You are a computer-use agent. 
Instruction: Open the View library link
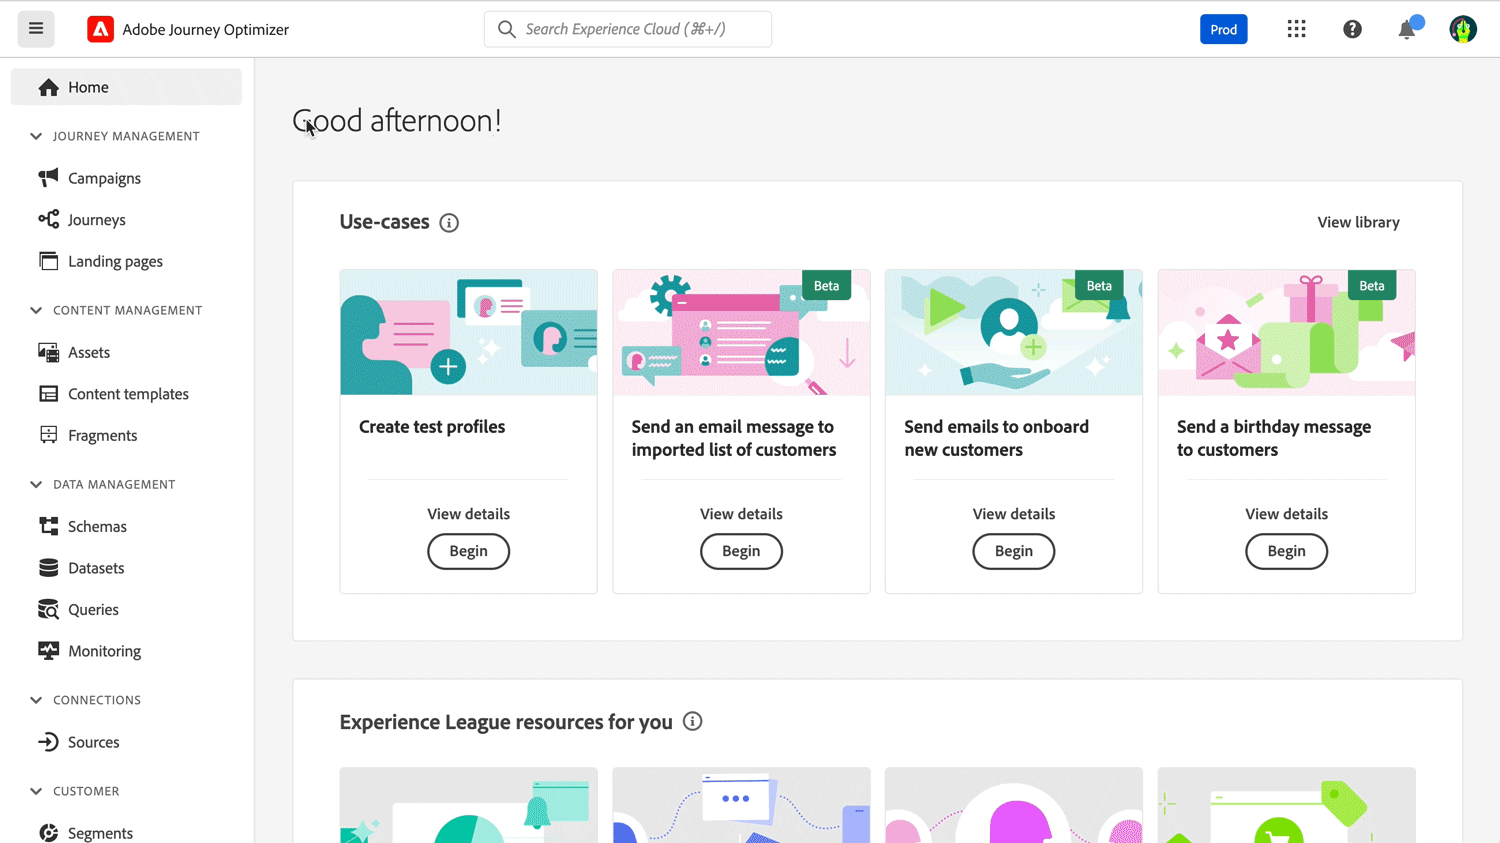(1358, 222)
